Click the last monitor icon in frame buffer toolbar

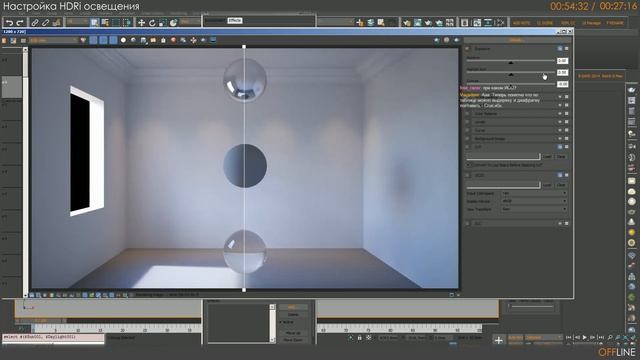(x=213, y=40)
